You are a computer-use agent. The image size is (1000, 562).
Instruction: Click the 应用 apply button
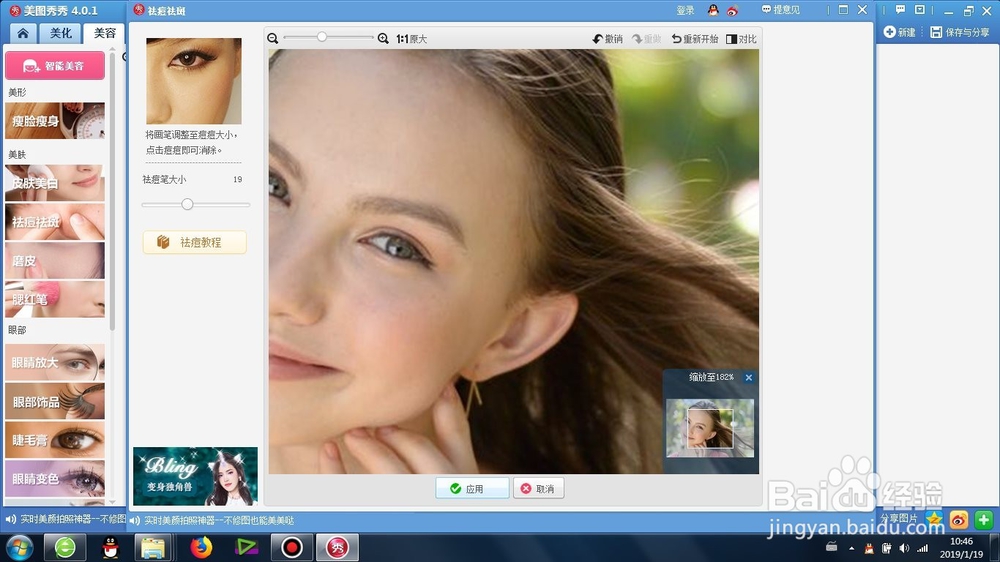pos(472,489)
